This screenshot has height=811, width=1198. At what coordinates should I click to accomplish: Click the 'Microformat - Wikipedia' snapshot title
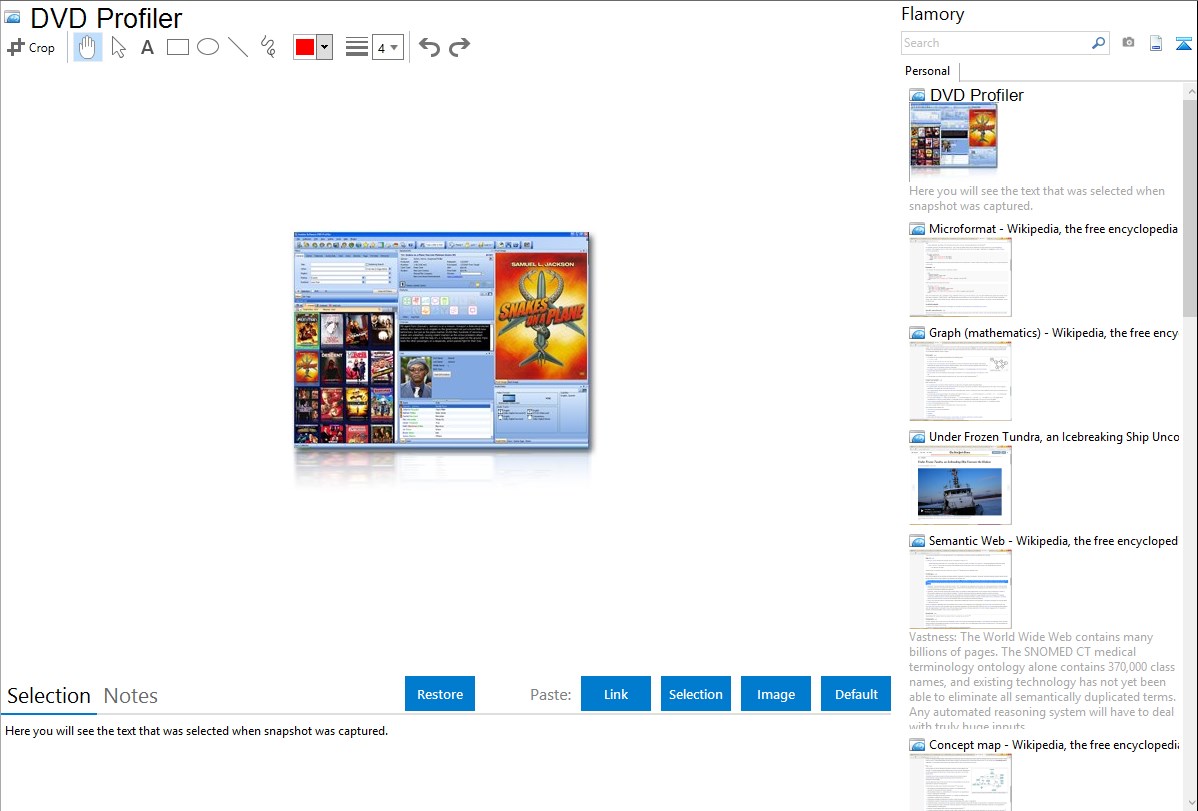(1053, 229)
